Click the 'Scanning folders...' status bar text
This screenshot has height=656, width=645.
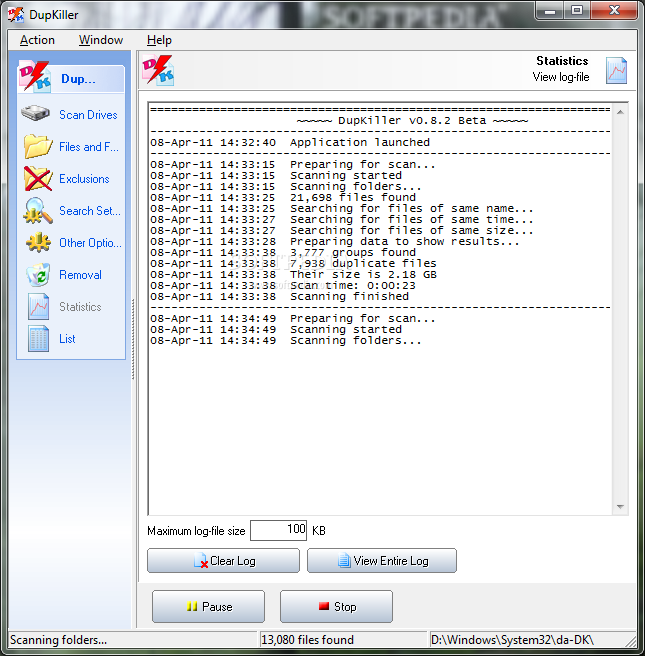[59, 640]
